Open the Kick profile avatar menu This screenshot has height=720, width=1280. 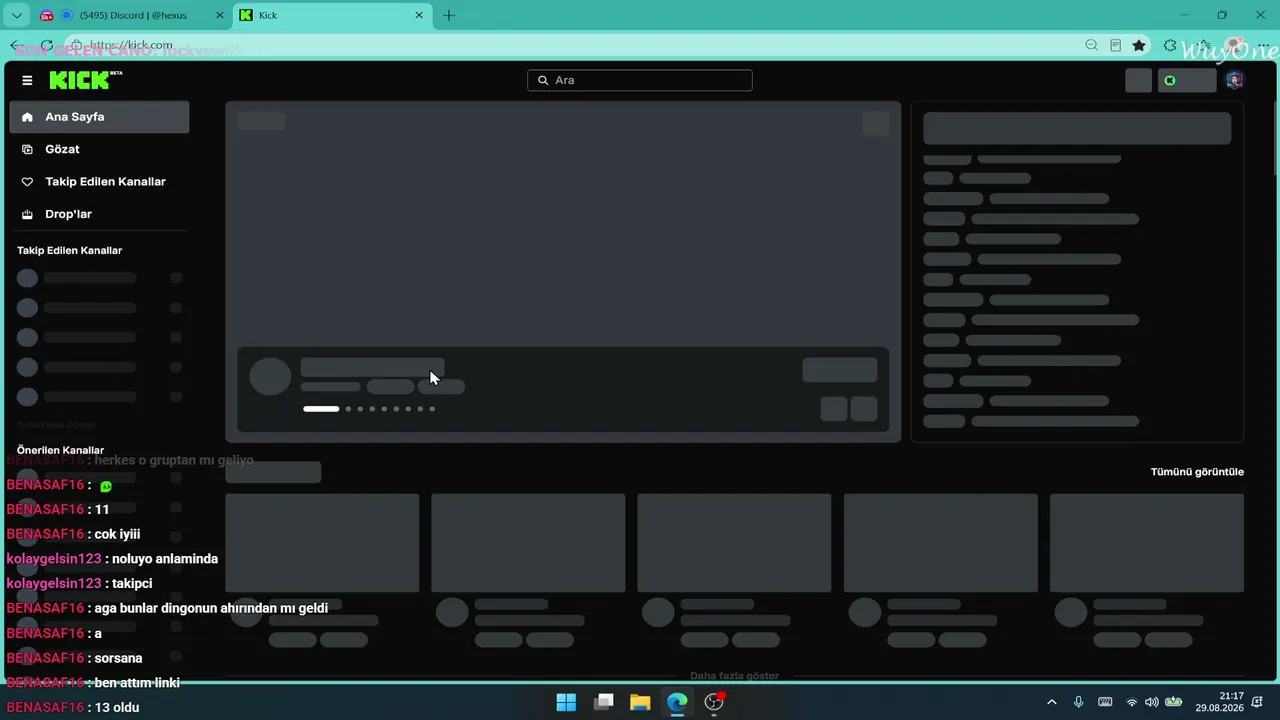coord(1234,80)
